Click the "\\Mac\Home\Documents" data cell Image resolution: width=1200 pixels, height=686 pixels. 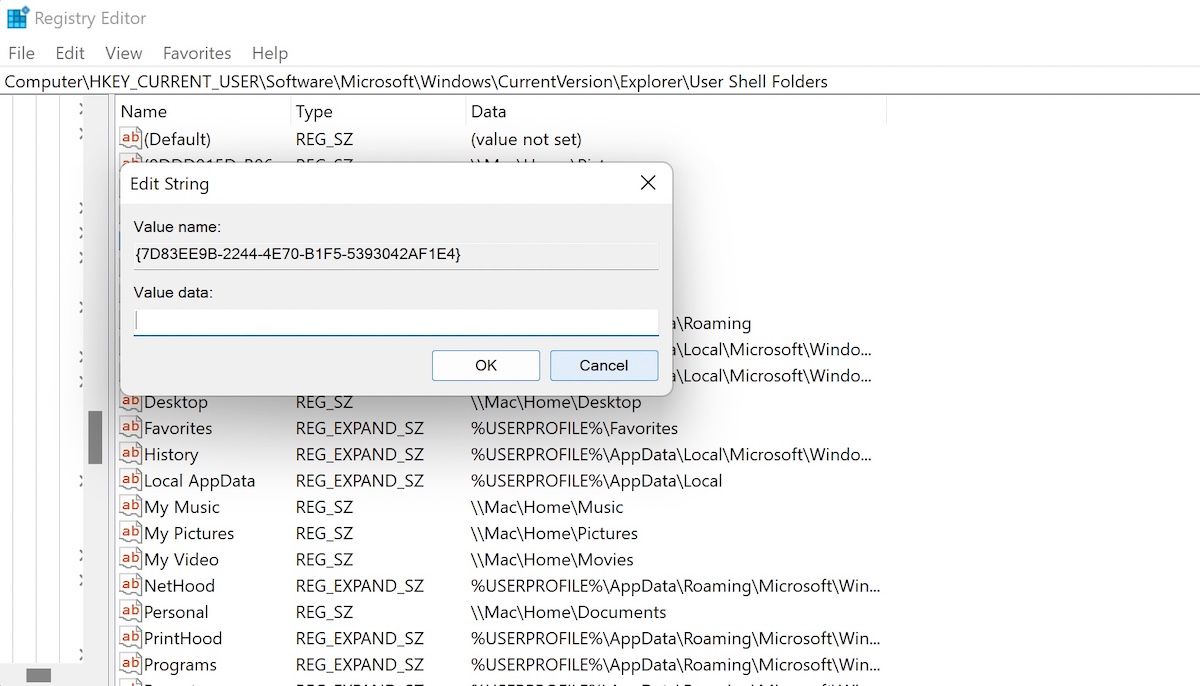[568, 612]
